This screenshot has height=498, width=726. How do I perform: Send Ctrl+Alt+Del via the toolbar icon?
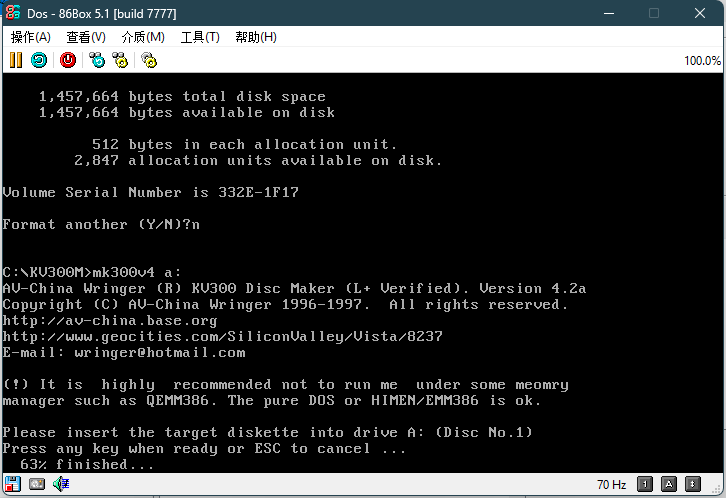(97, 60)
